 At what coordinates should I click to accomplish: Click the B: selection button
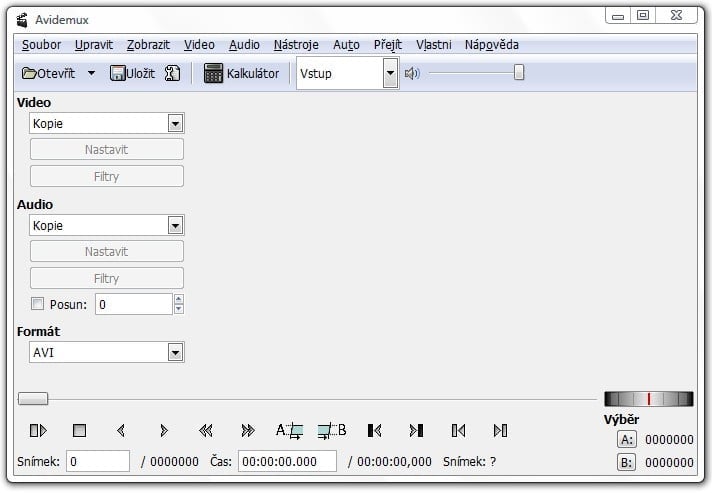[627, 462]
